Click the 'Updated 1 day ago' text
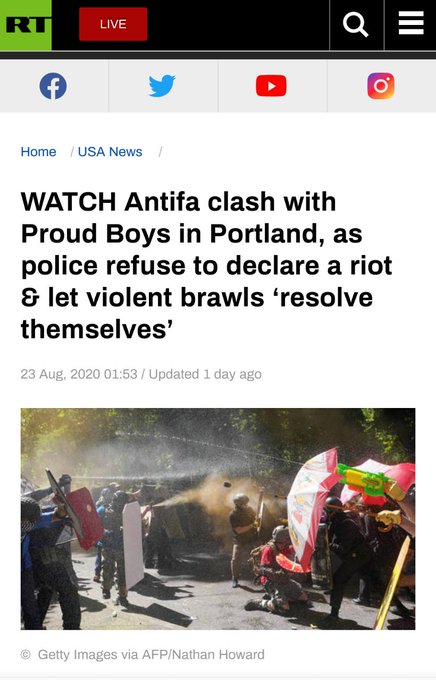436x680 pixels. 205,374
